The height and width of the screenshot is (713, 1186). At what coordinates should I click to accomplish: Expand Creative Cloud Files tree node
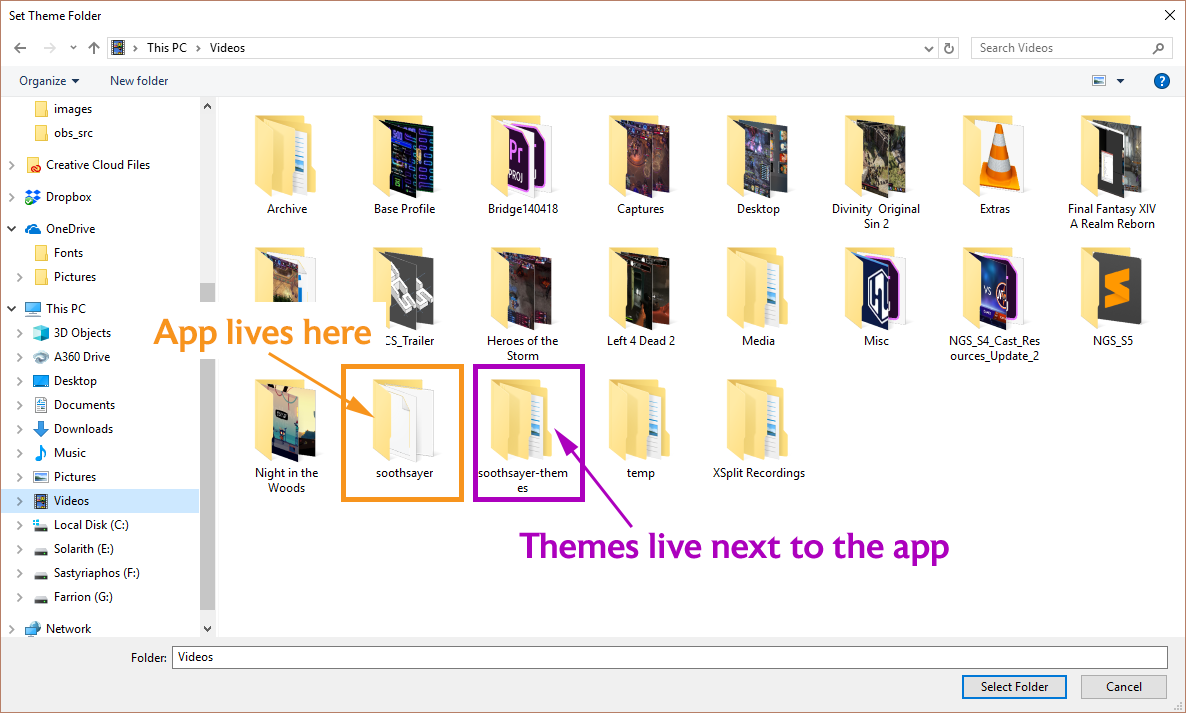(11, 165)
